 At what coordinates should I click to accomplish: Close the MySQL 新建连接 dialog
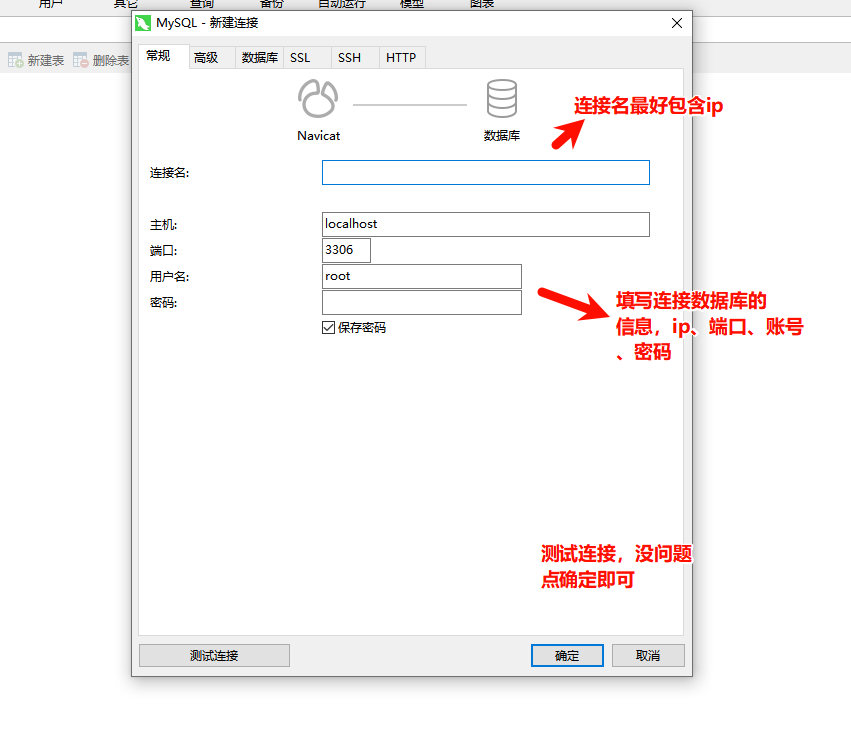677,23
